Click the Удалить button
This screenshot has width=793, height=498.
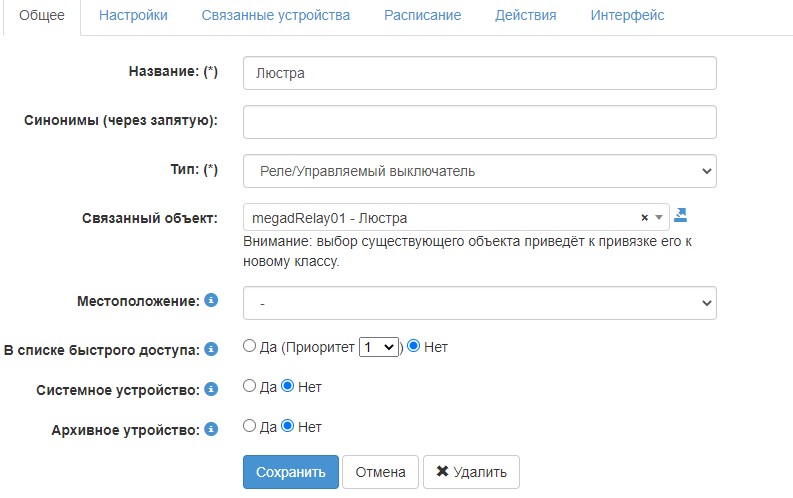coord(471,472)
